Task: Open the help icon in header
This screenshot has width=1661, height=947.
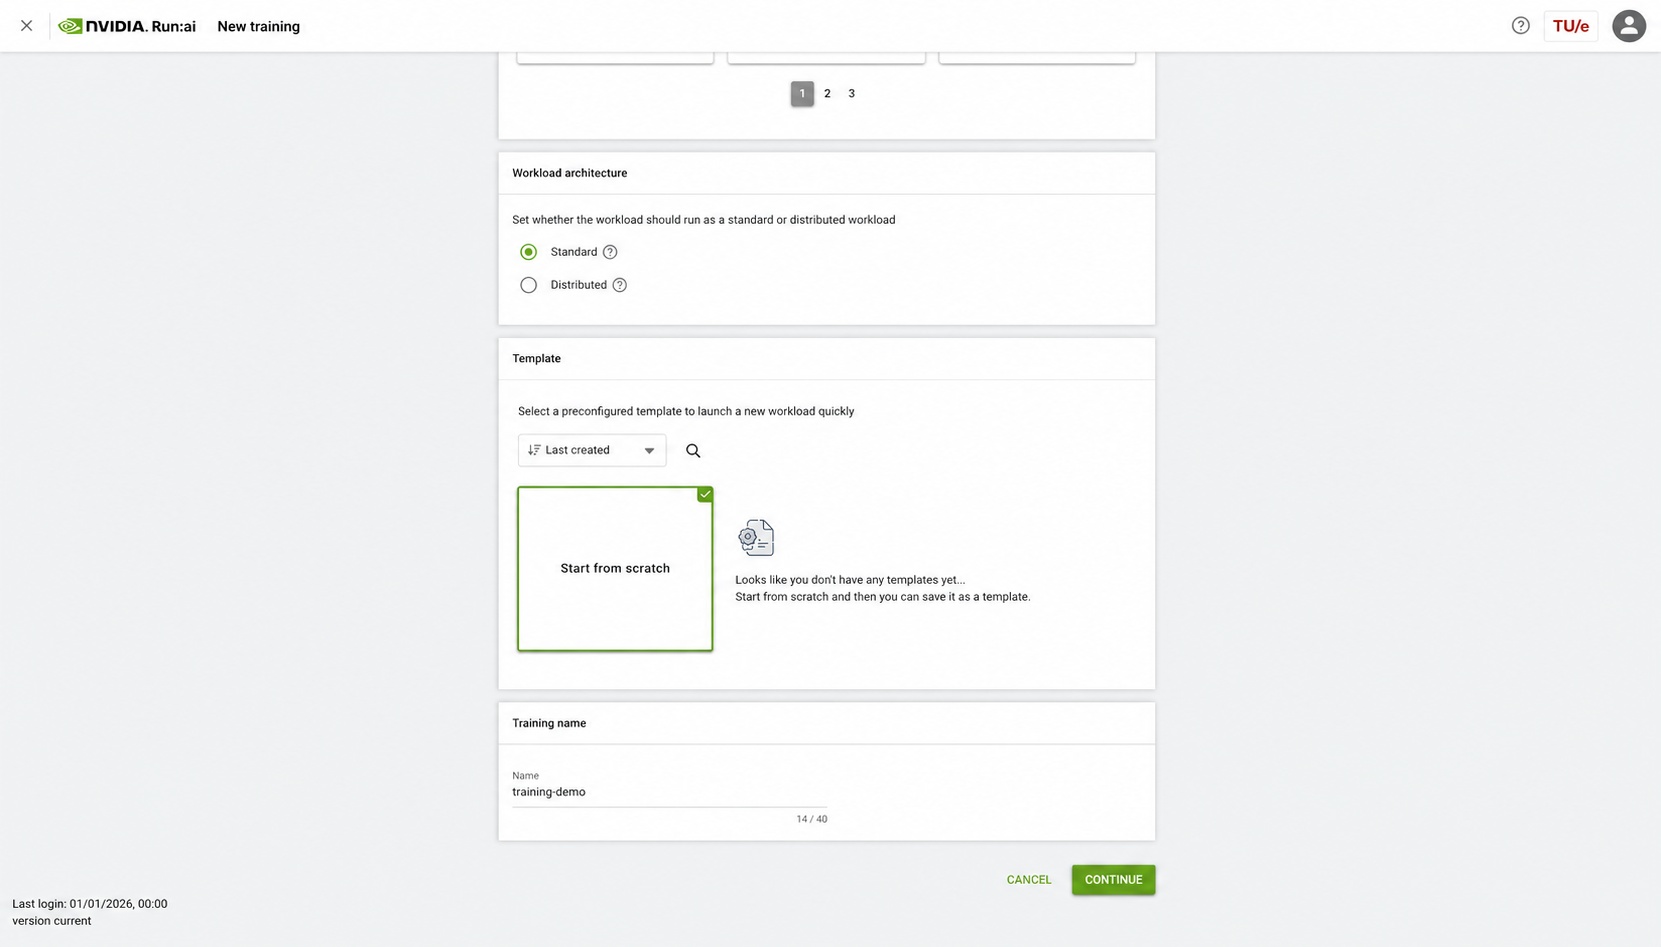Action: tap(1520, 26)
